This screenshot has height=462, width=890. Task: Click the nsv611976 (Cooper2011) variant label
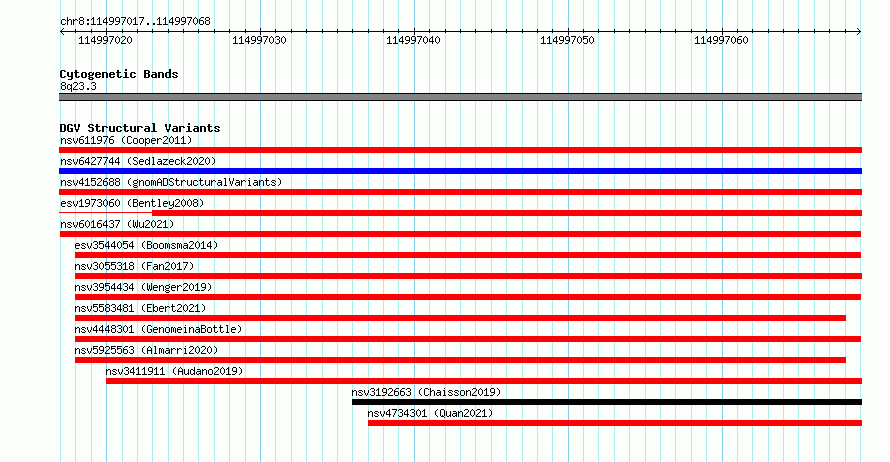pos(126,140)
